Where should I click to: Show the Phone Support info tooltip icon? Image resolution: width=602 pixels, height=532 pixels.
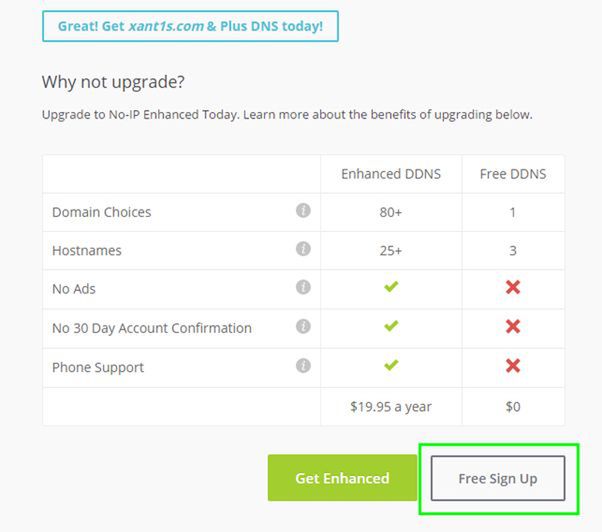[x=303, y=366]
